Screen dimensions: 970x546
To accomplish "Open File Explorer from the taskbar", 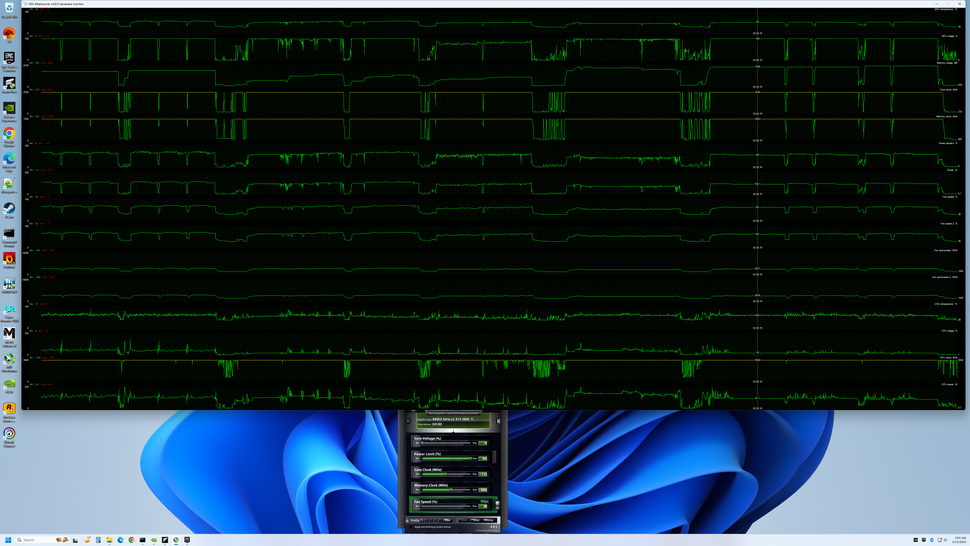I will (109, 540).
